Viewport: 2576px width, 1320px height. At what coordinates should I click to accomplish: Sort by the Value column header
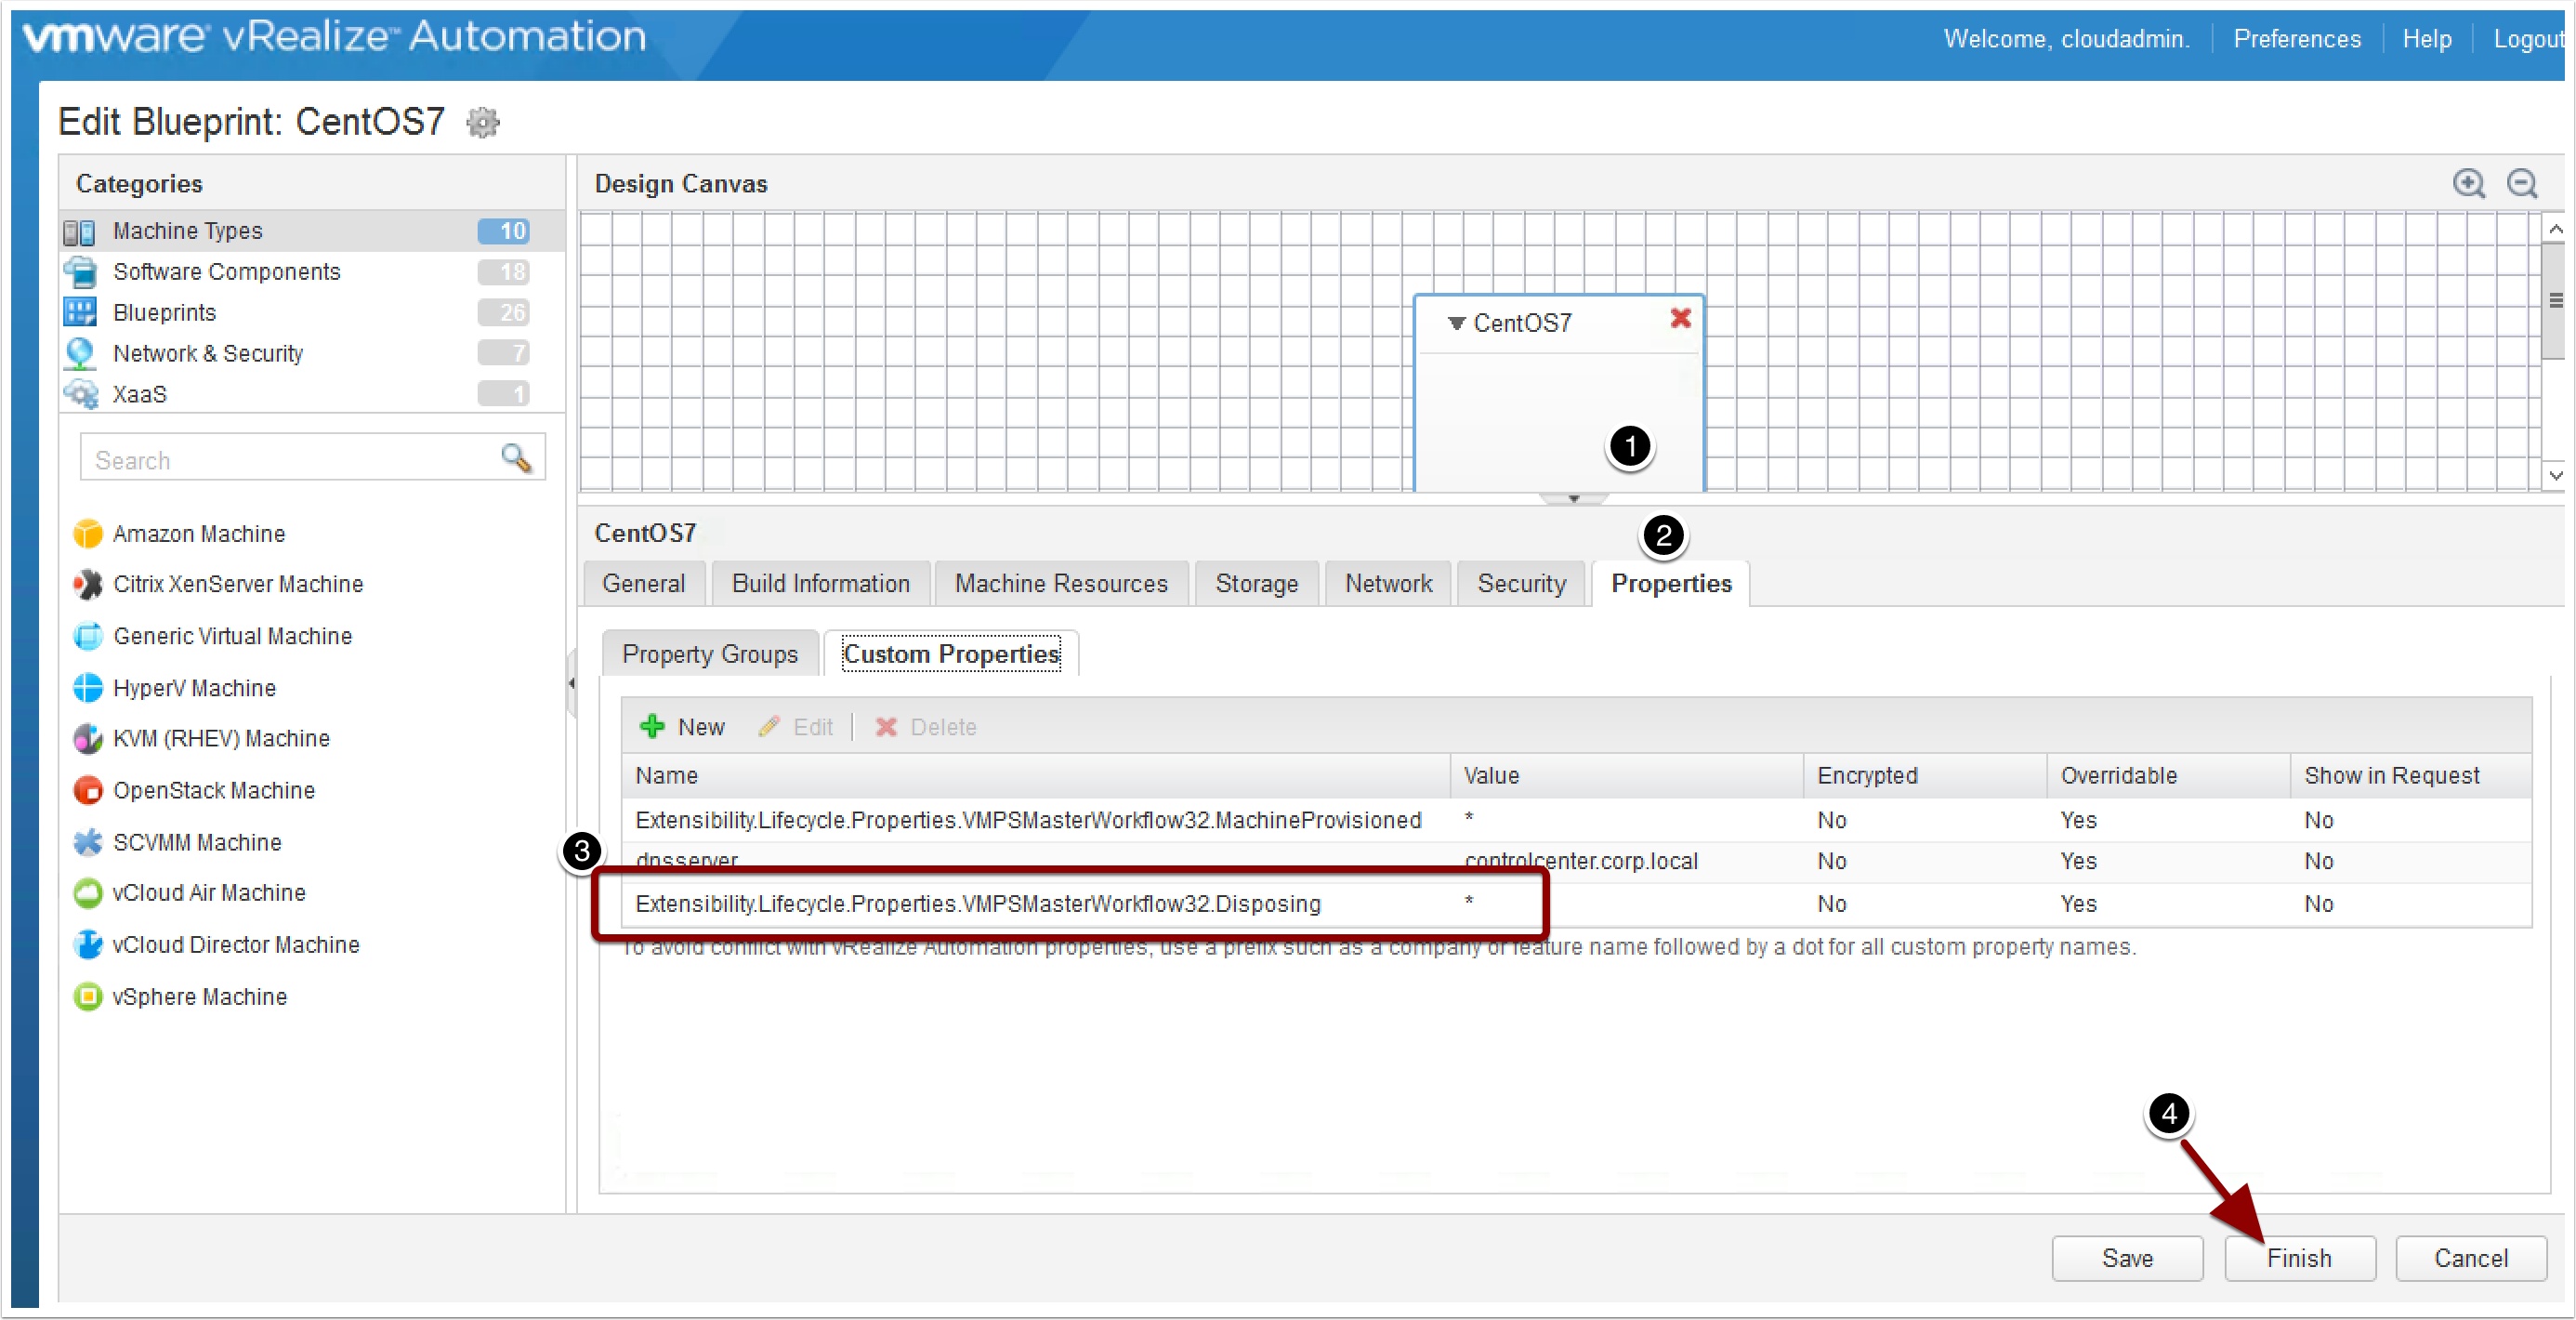click(x=1627, y=776)
